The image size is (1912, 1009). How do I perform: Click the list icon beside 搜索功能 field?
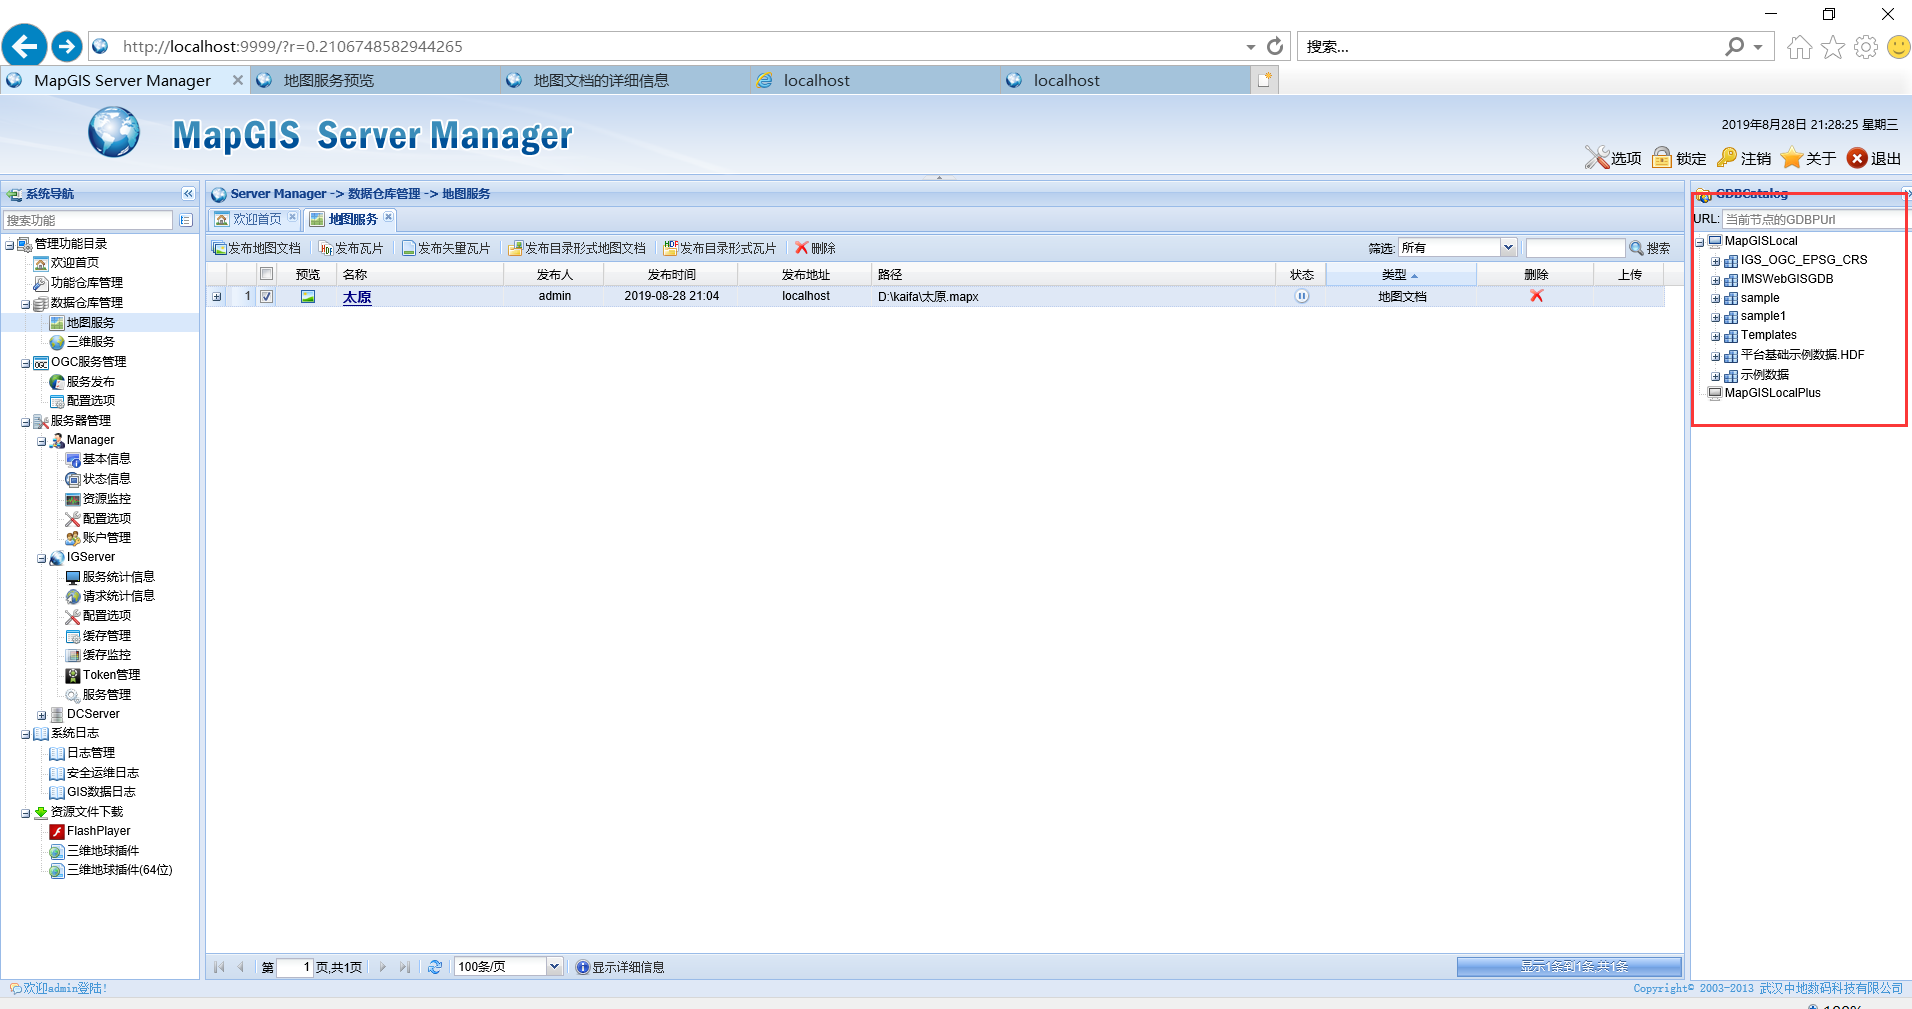186,220
